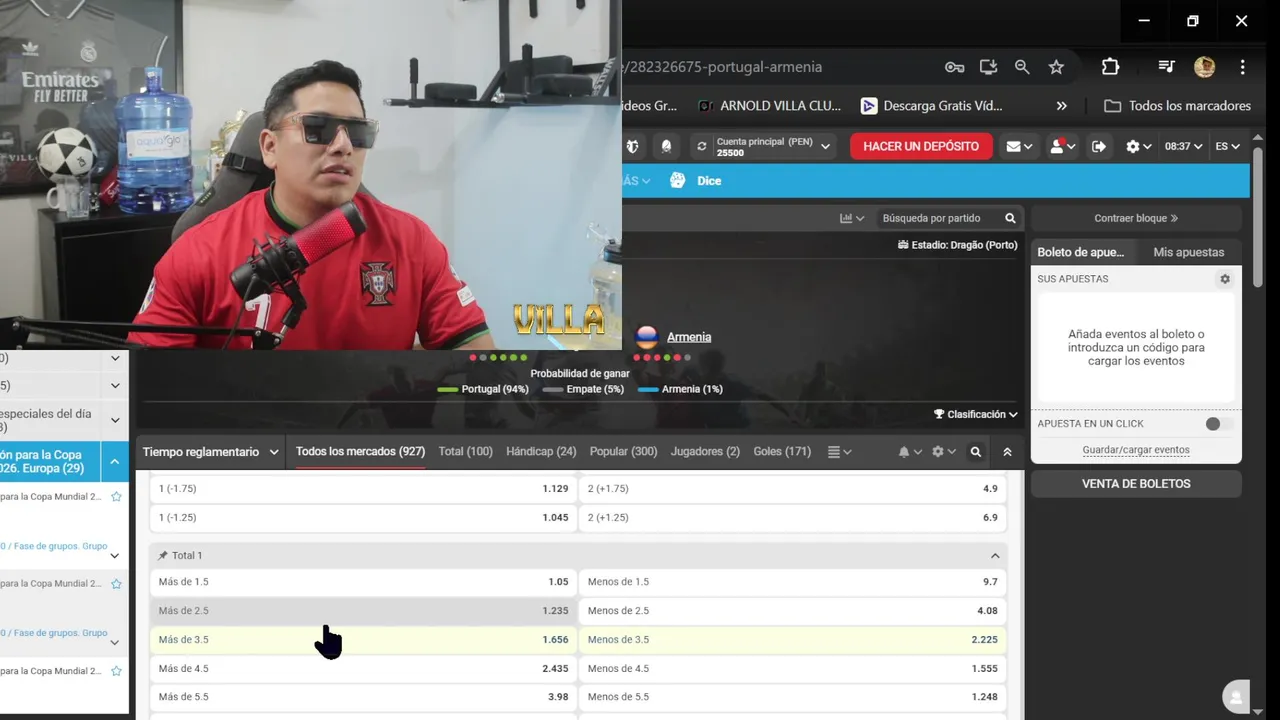1280x720 pixels.
Task: Open the Todos los marcadores folder
Action: pyautogui.click(x=1177, y=106)
